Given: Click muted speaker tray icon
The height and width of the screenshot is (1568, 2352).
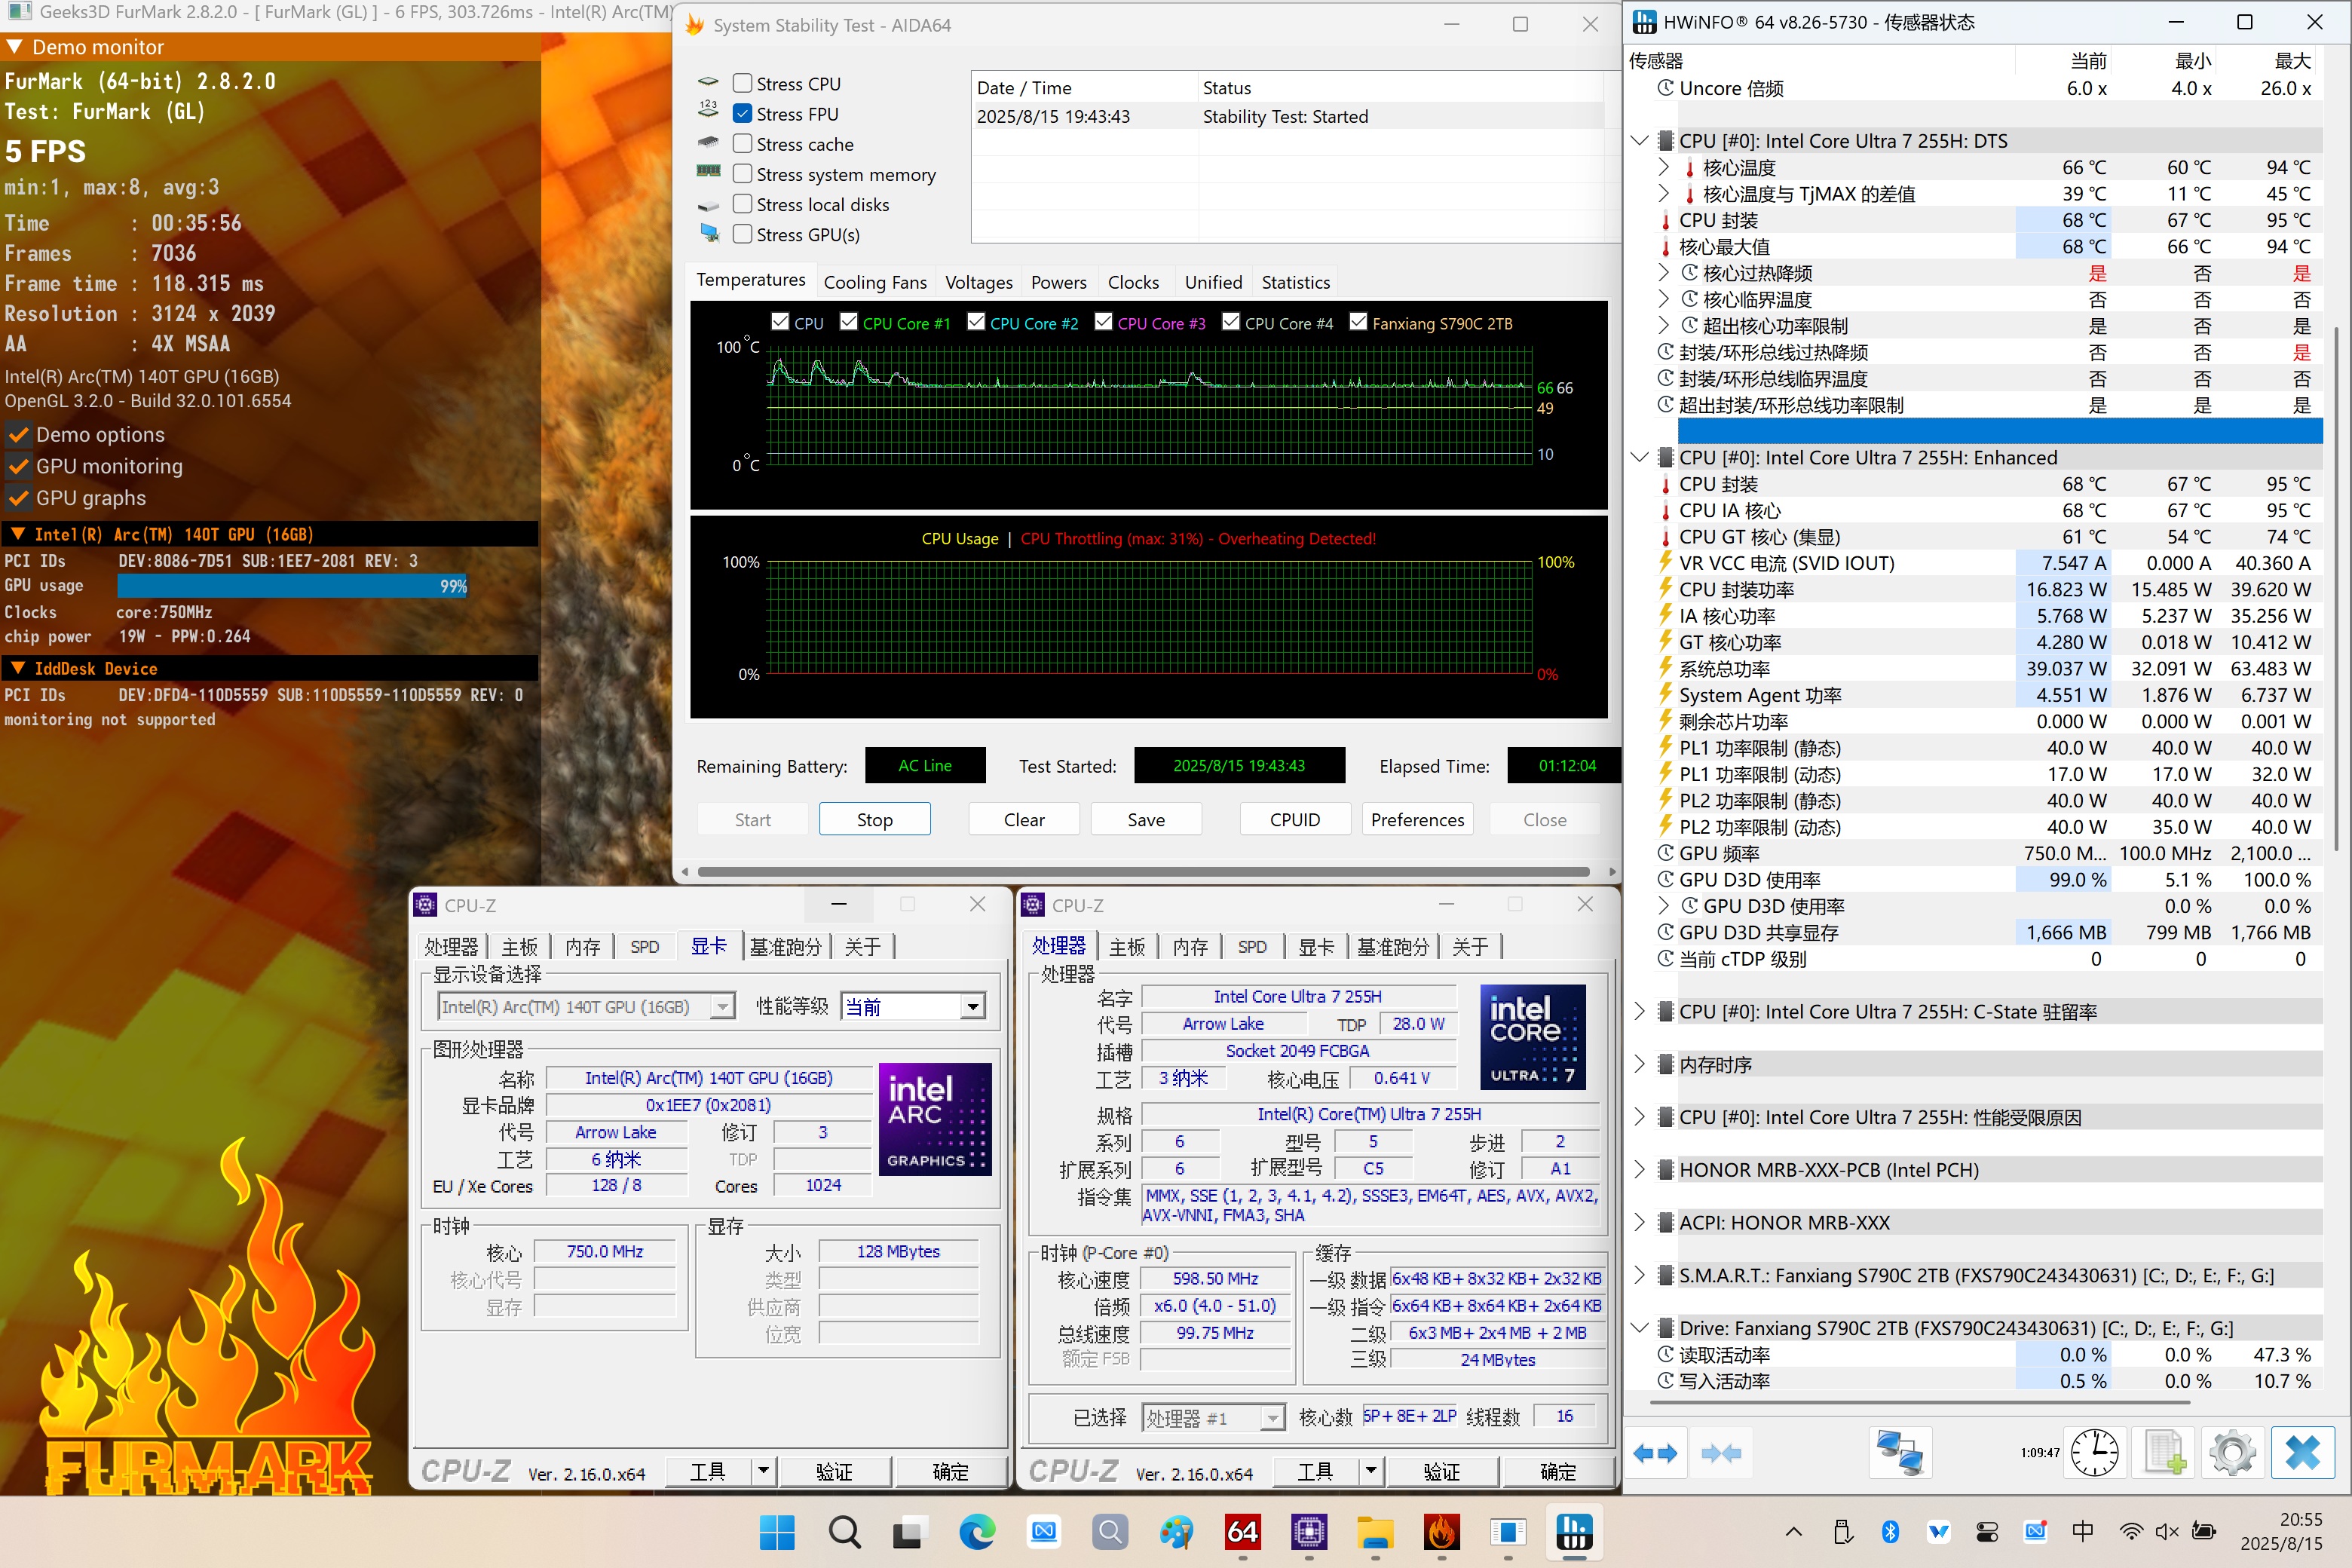Looking at the screenshot, I should tap(2167, 1531).
